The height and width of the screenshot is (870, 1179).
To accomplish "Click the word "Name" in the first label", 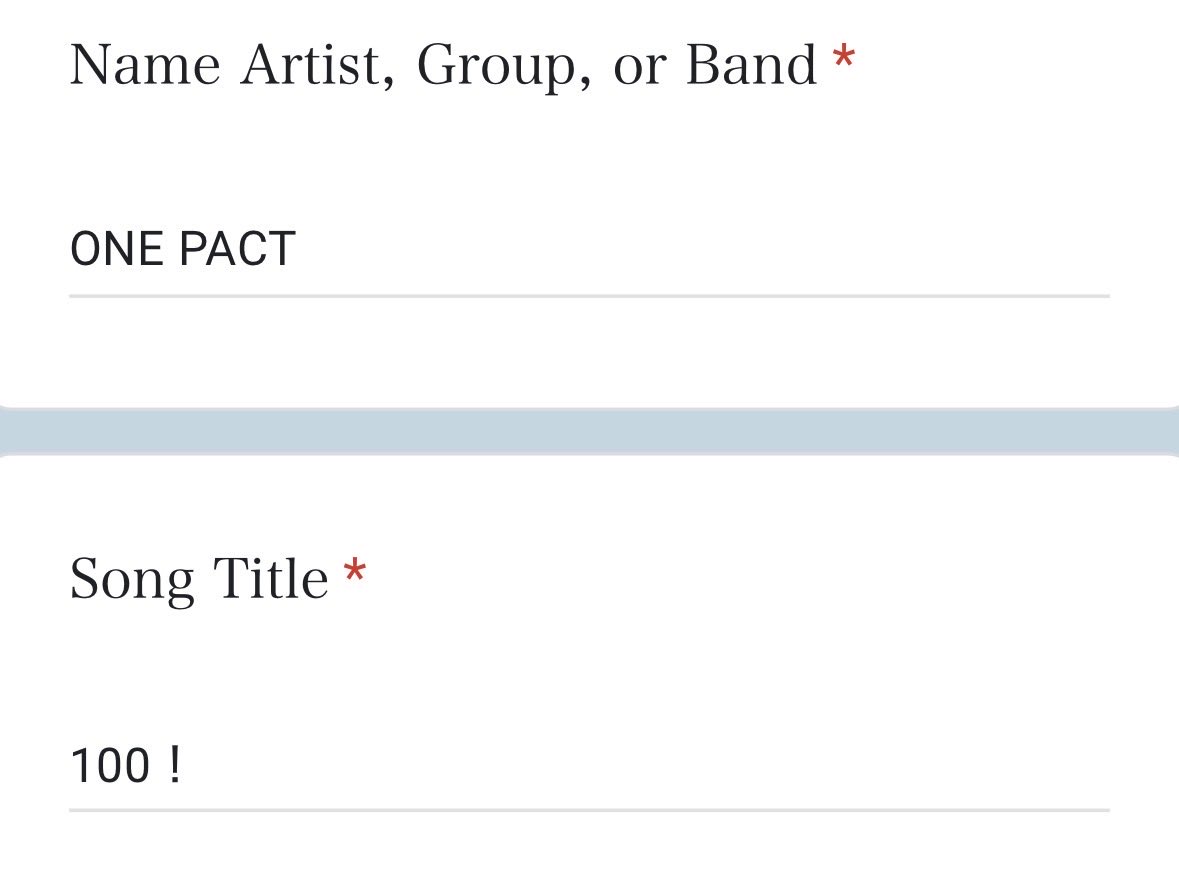I will tap(145, 65).
